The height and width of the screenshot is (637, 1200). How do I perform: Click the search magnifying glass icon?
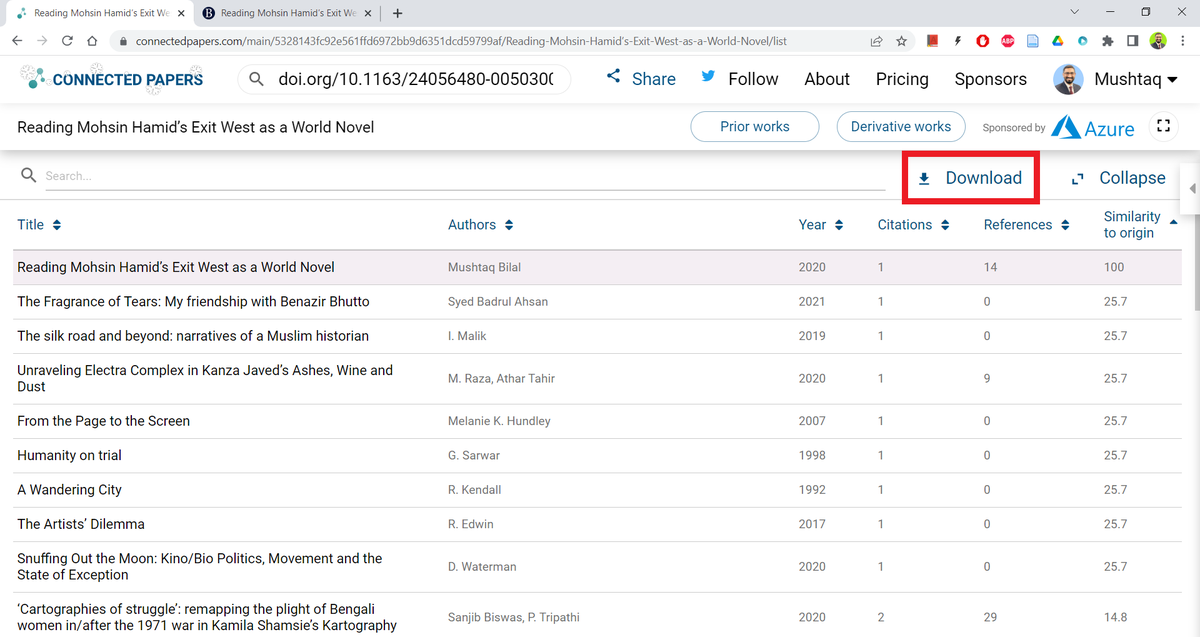(x=26, y=175)
